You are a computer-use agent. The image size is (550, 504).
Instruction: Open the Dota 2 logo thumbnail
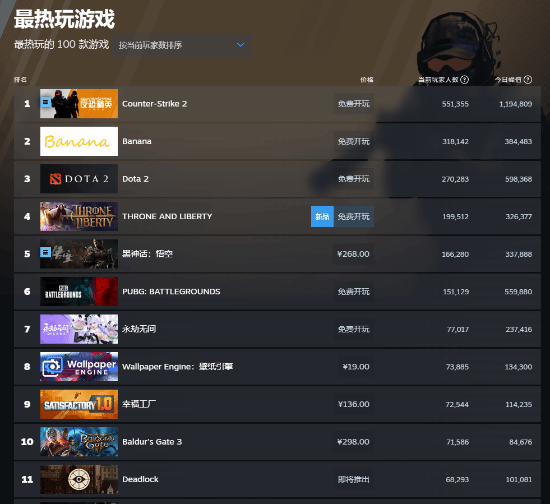pyautogui.click(x=79, y=179)
